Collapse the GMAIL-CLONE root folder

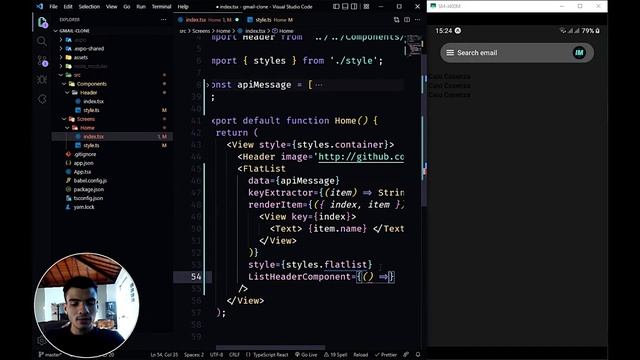pos(74,31)
